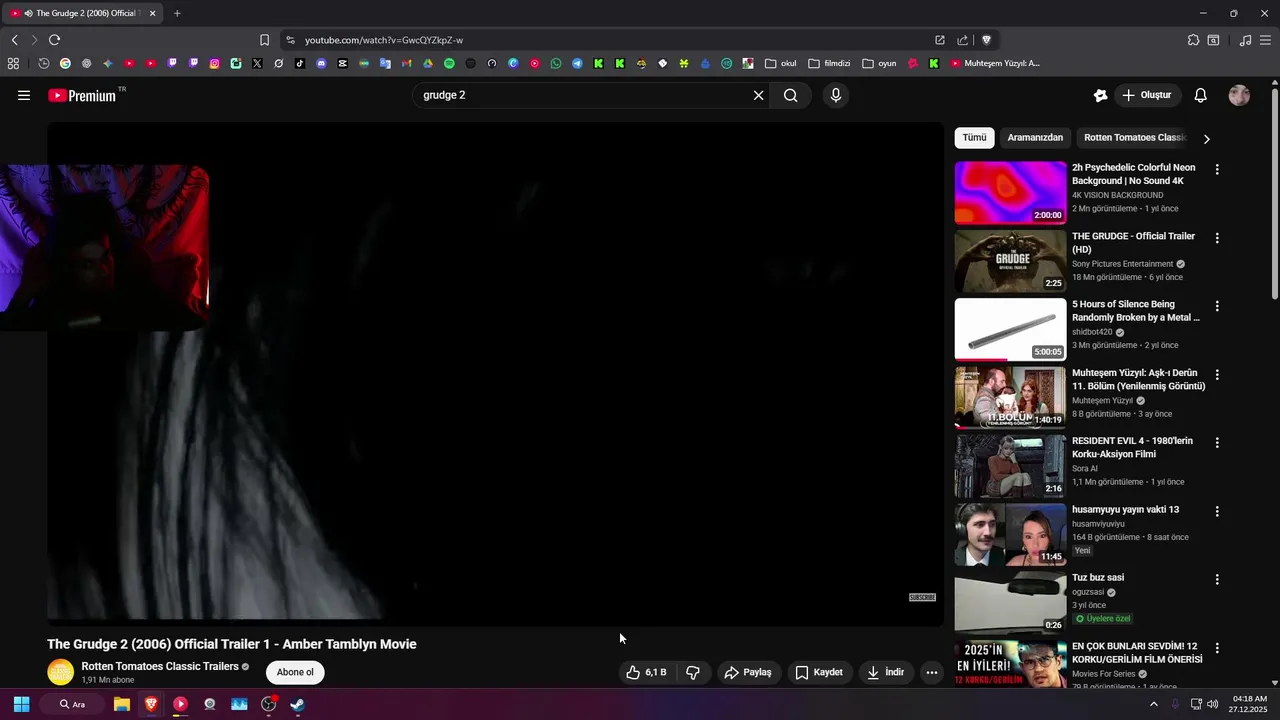The height and width of the screenshot is (720, 1280).
Task: Click the YouTube search input field
Action: (580, 95)
